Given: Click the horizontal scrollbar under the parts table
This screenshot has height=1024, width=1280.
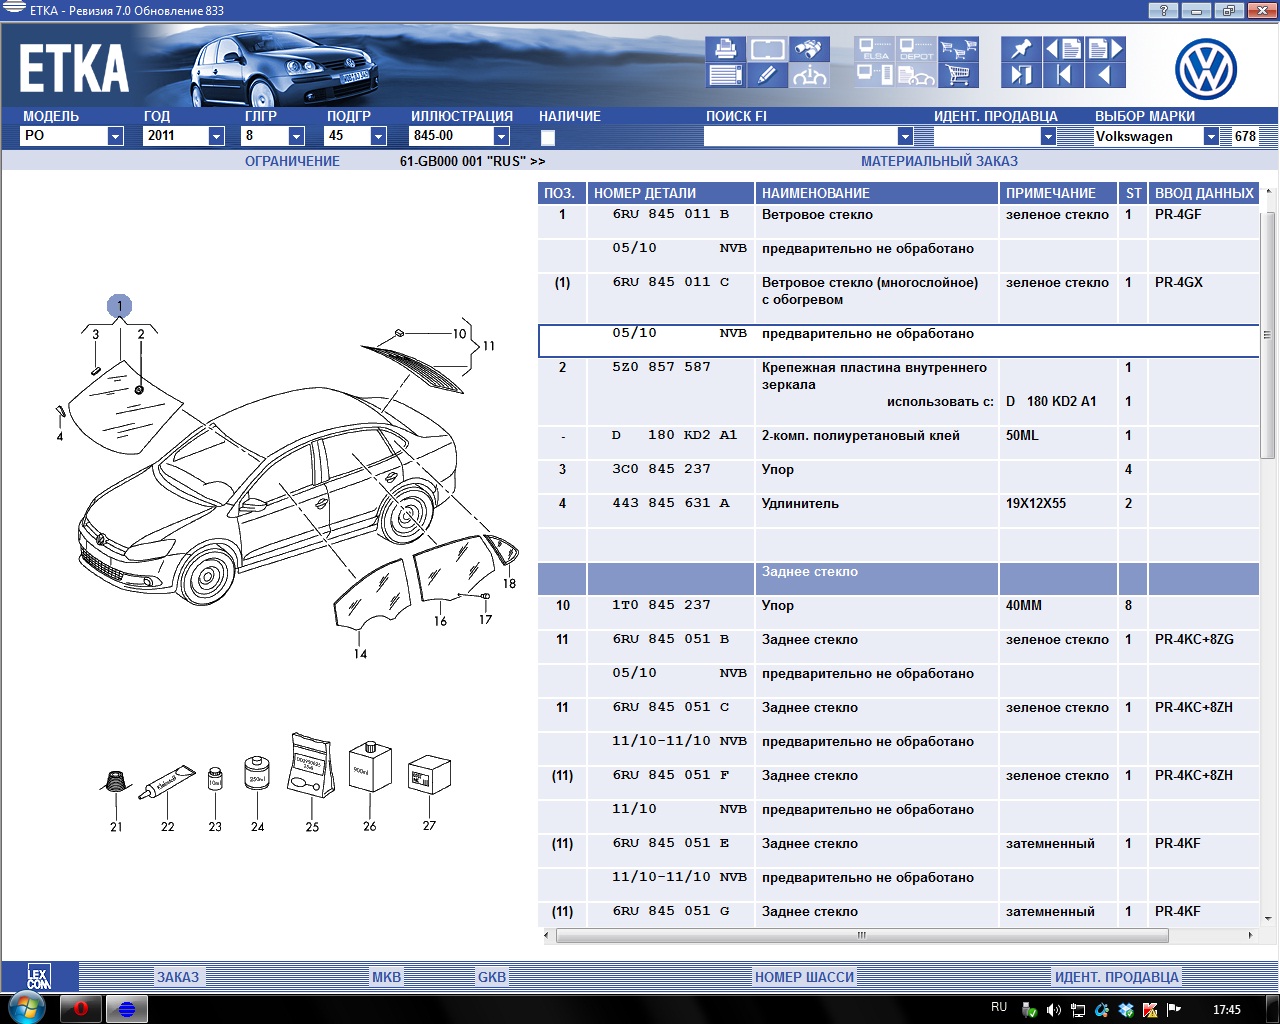Looking at the screenshot, I should pyautogui.click(x=860, y=936).
